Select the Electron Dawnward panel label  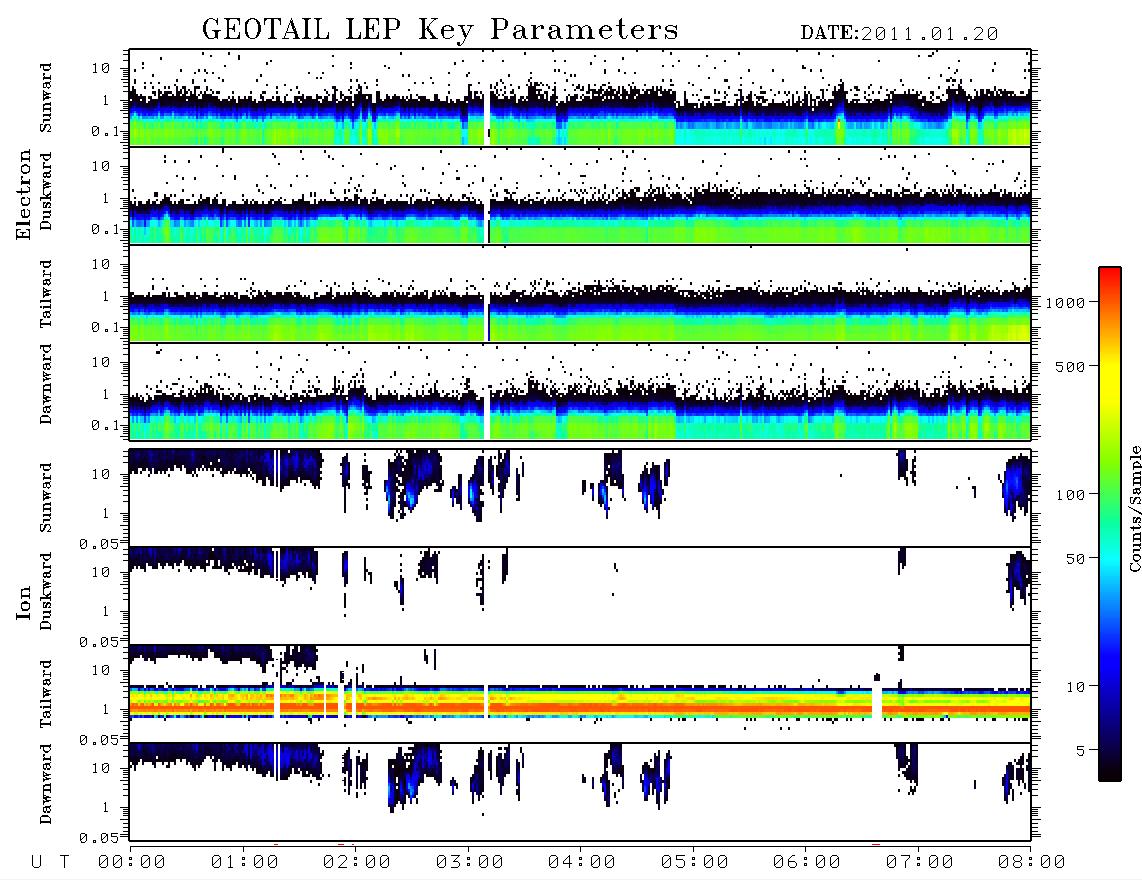click(x=46, y=384)
